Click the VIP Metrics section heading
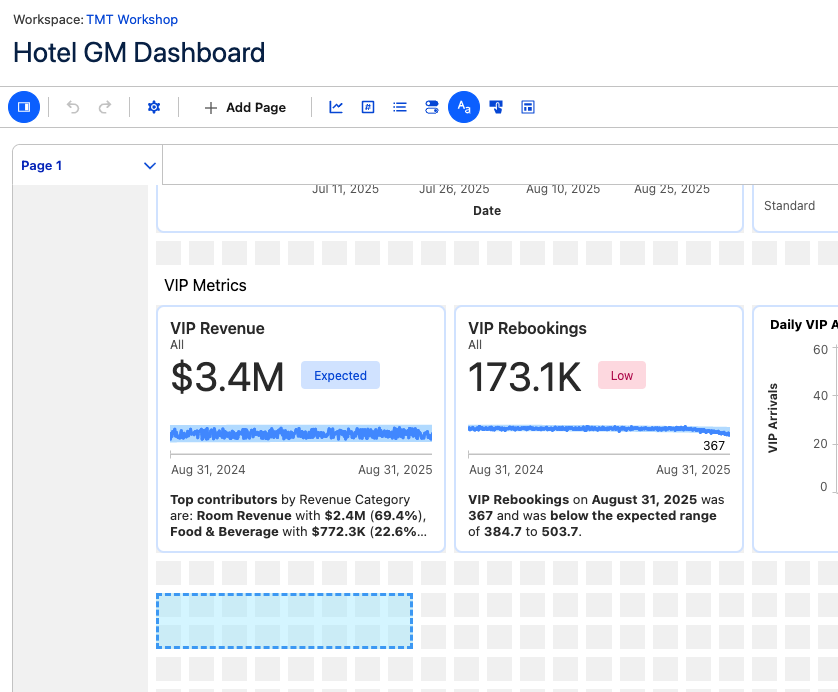 click(205, 286)
